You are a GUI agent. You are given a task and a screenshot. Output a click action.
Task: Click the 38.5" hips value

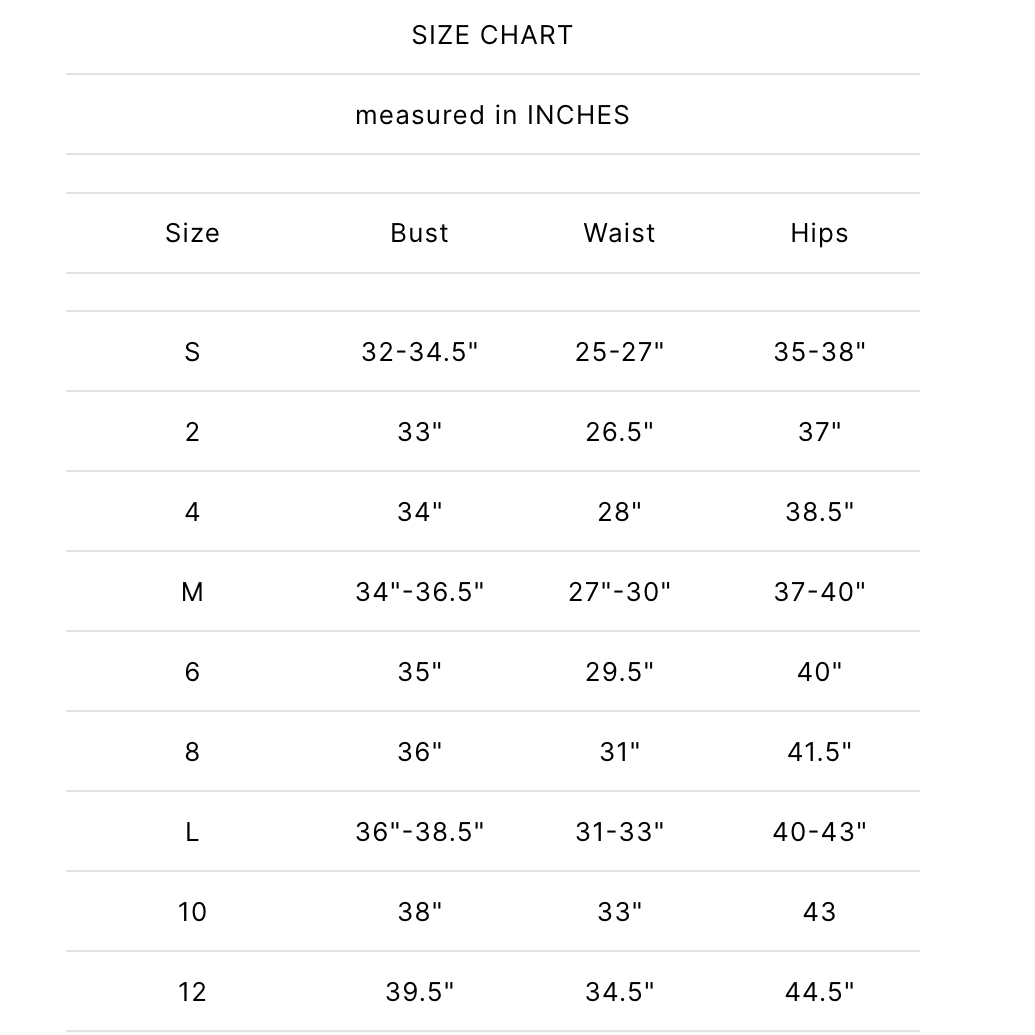pyautogui.click(x=819, y=512)
